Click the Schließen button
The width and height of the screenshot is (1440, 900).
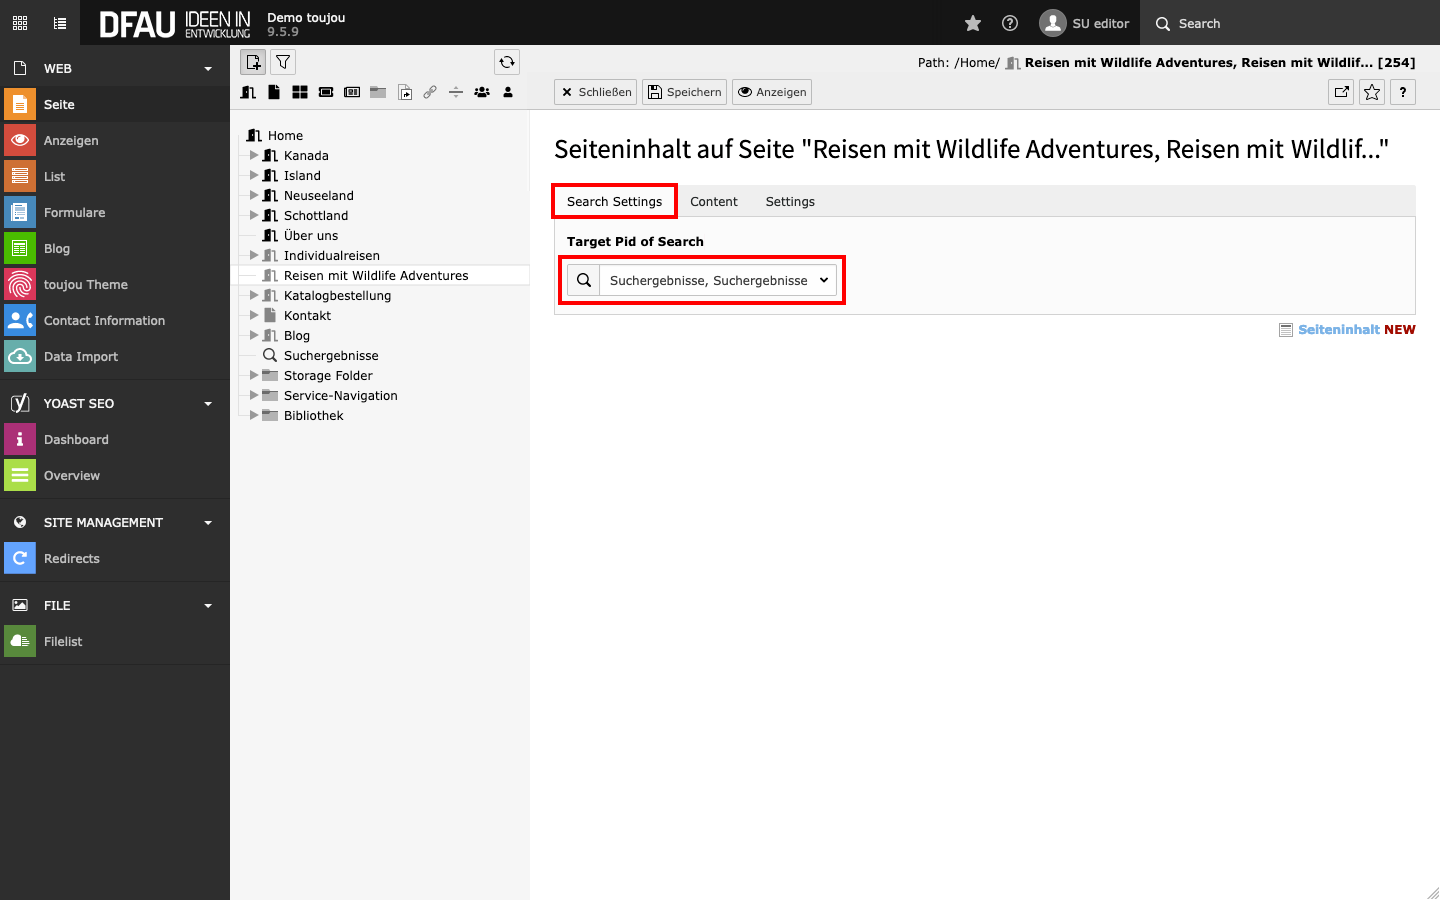pyautogui.click(x=596, y=92)
